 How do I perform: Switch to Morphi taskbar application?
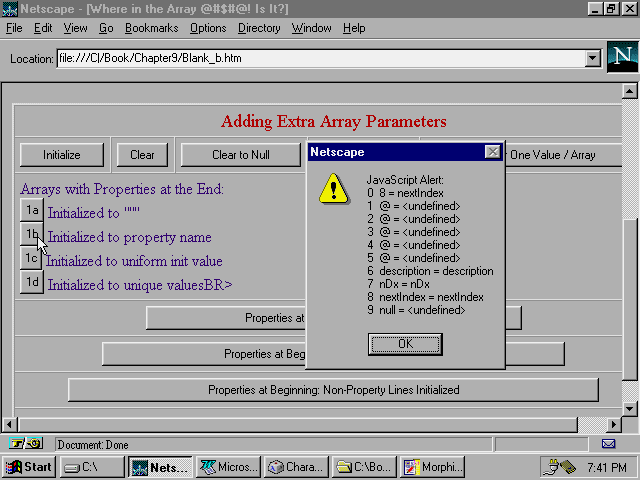pos(433,467)
